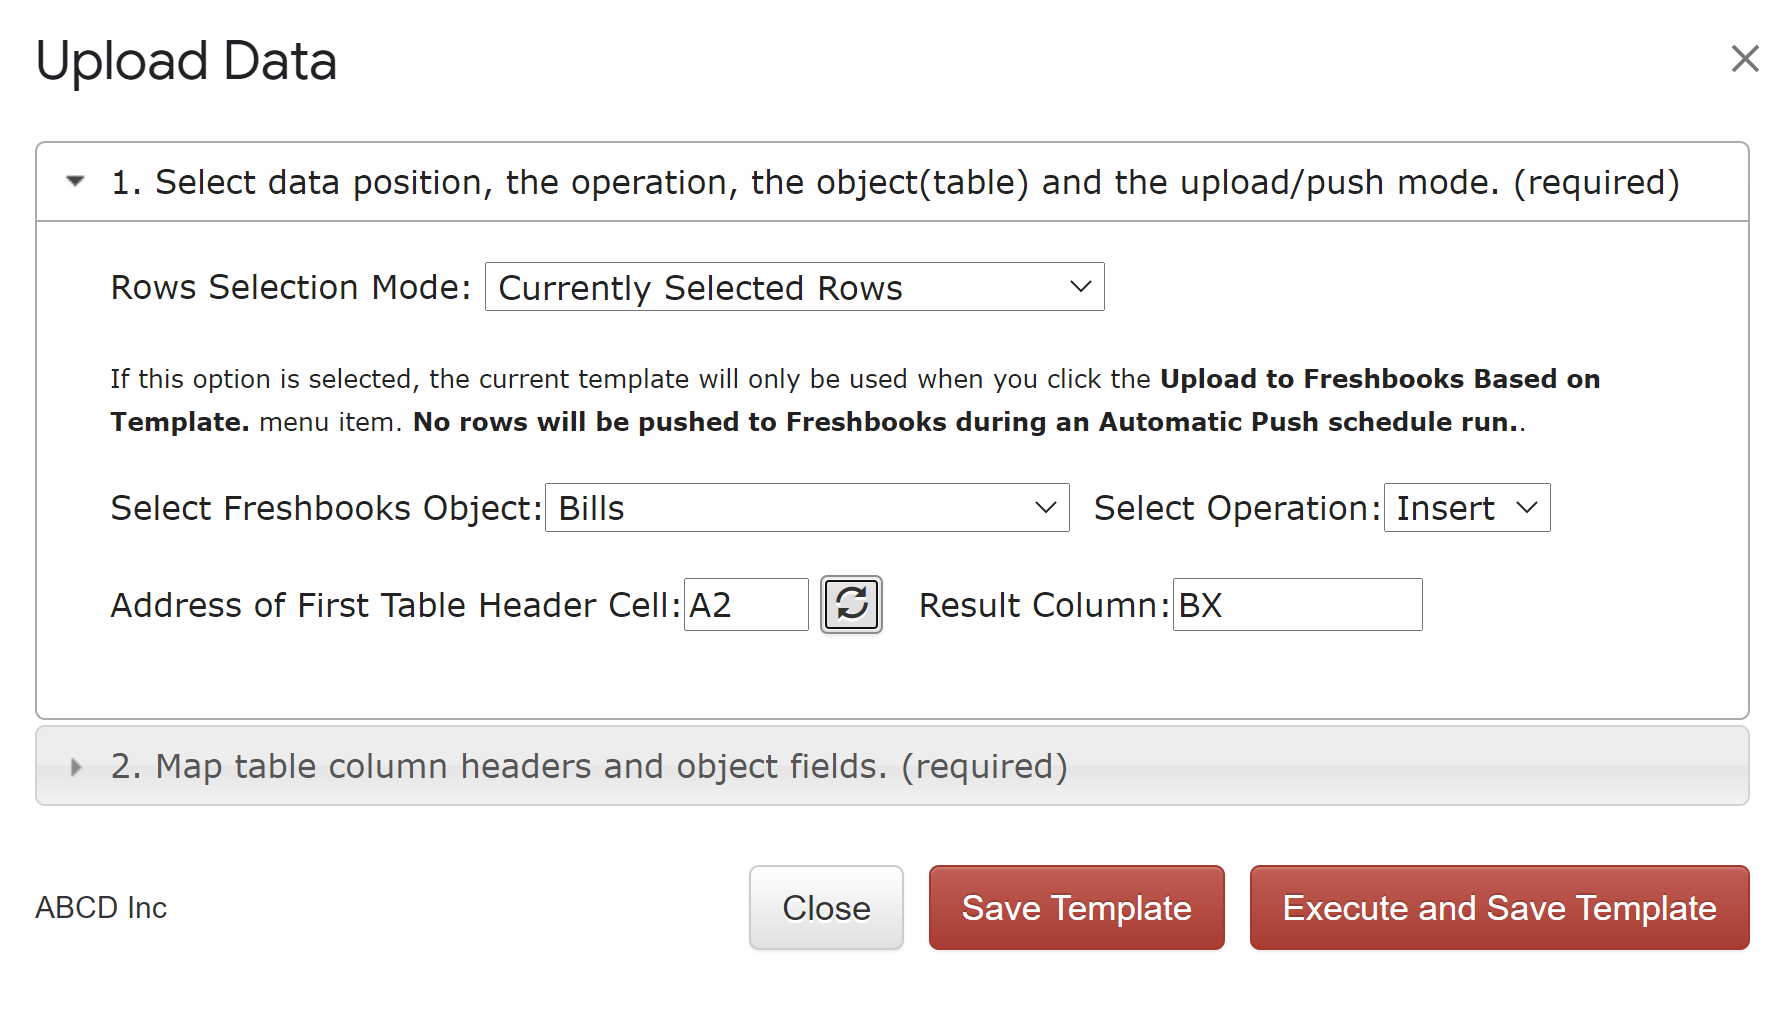1789x1026 pixels.
Task: Click the Result Column input field
Action: (1297, 605)
